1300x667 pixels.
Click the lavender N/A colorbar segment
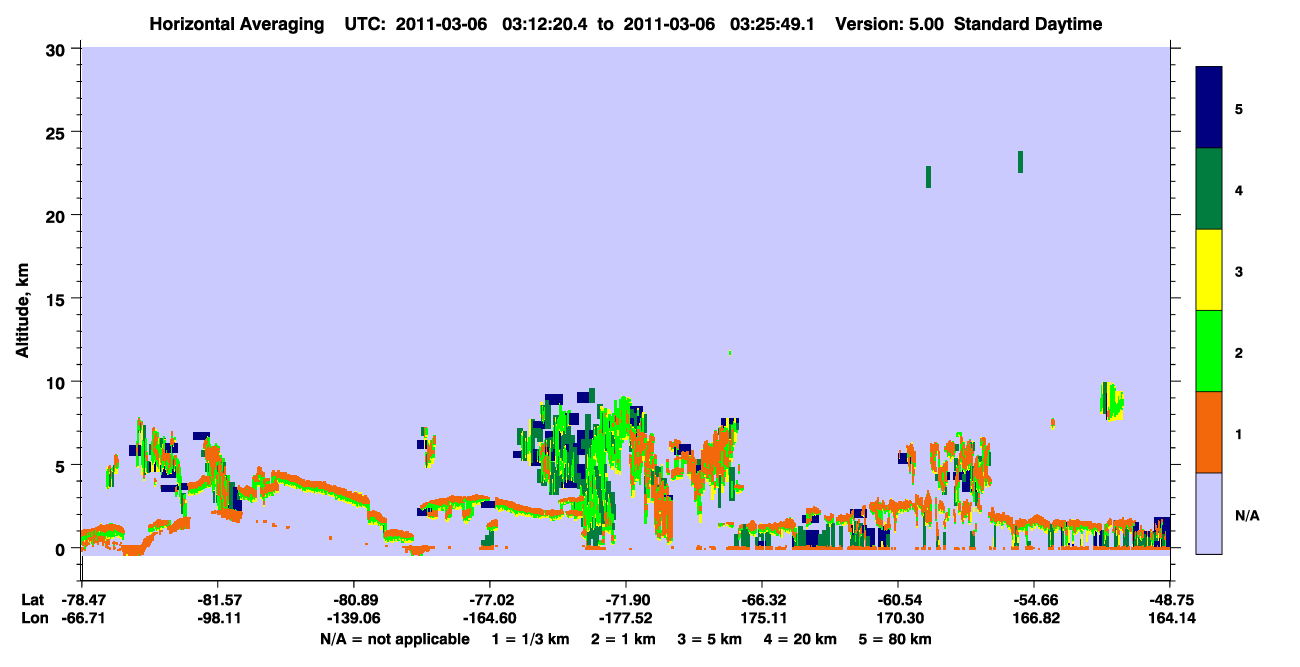(1209, 513)
